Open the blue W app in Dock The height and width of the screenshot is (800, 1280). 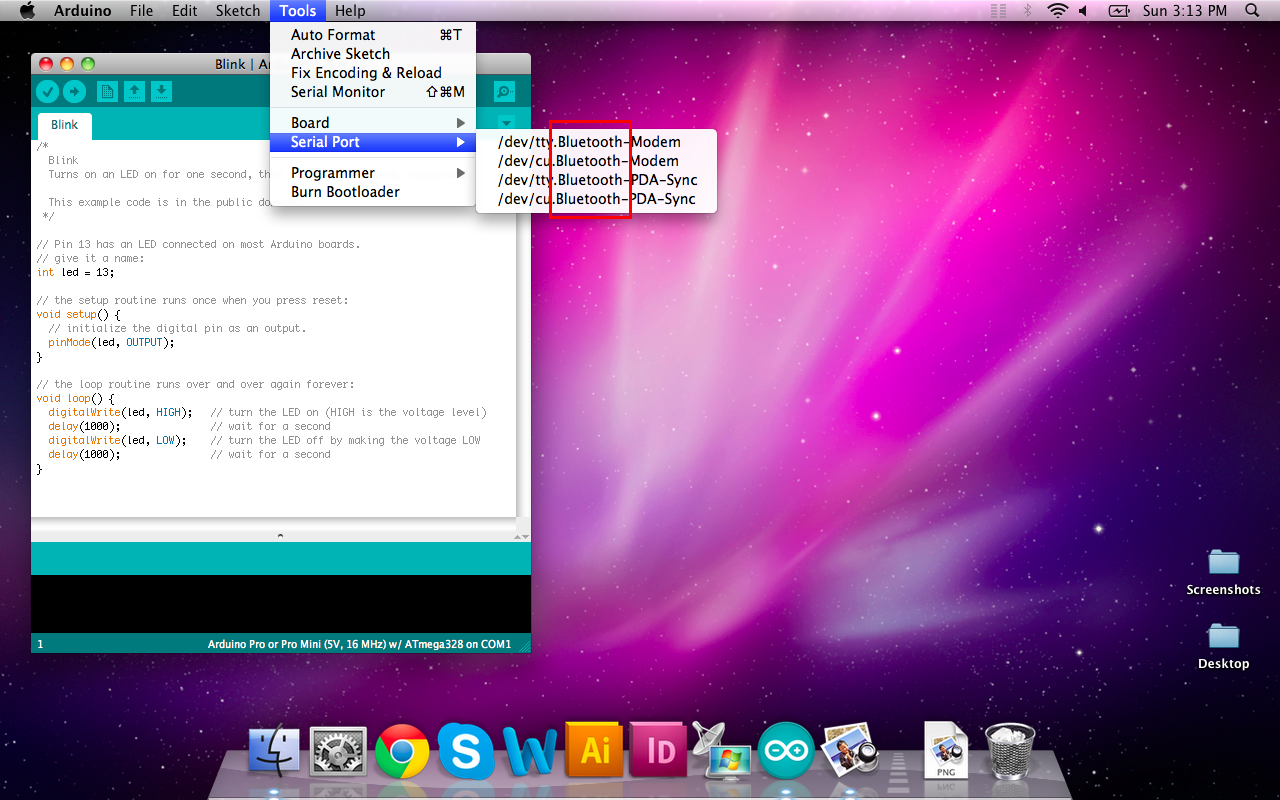[x=529, y=752]
